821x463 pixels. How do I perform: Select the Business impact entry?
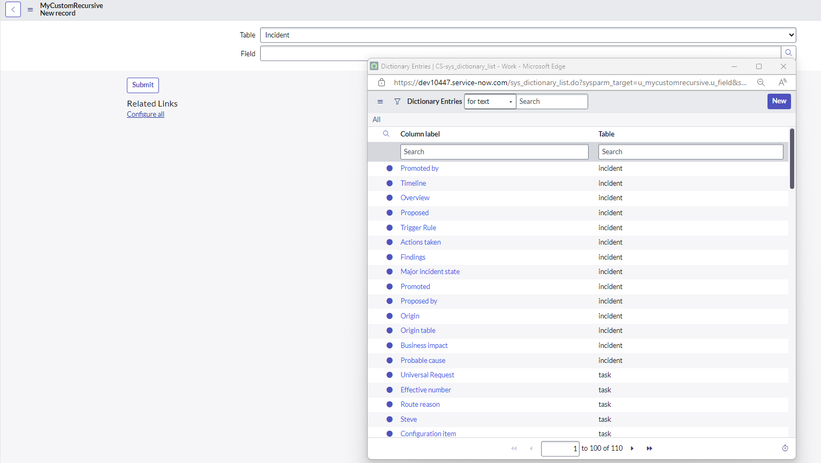point(424,345)
